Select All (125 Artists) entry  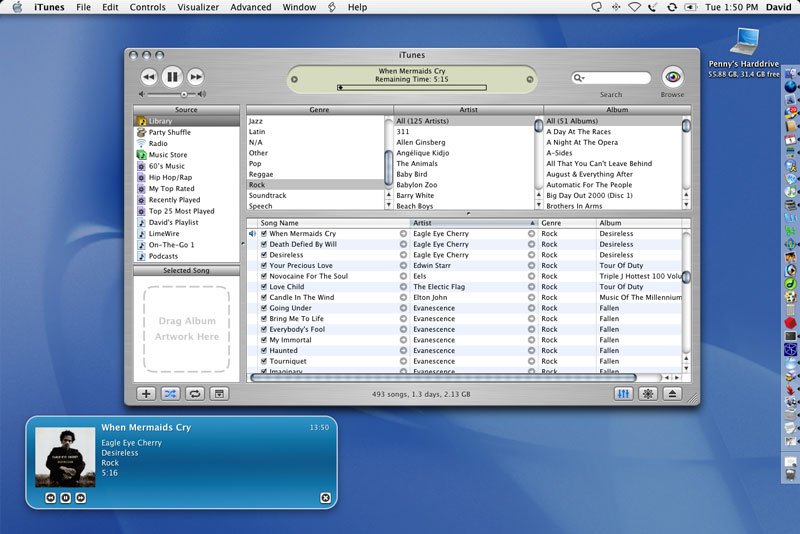[x=464, y=121]
